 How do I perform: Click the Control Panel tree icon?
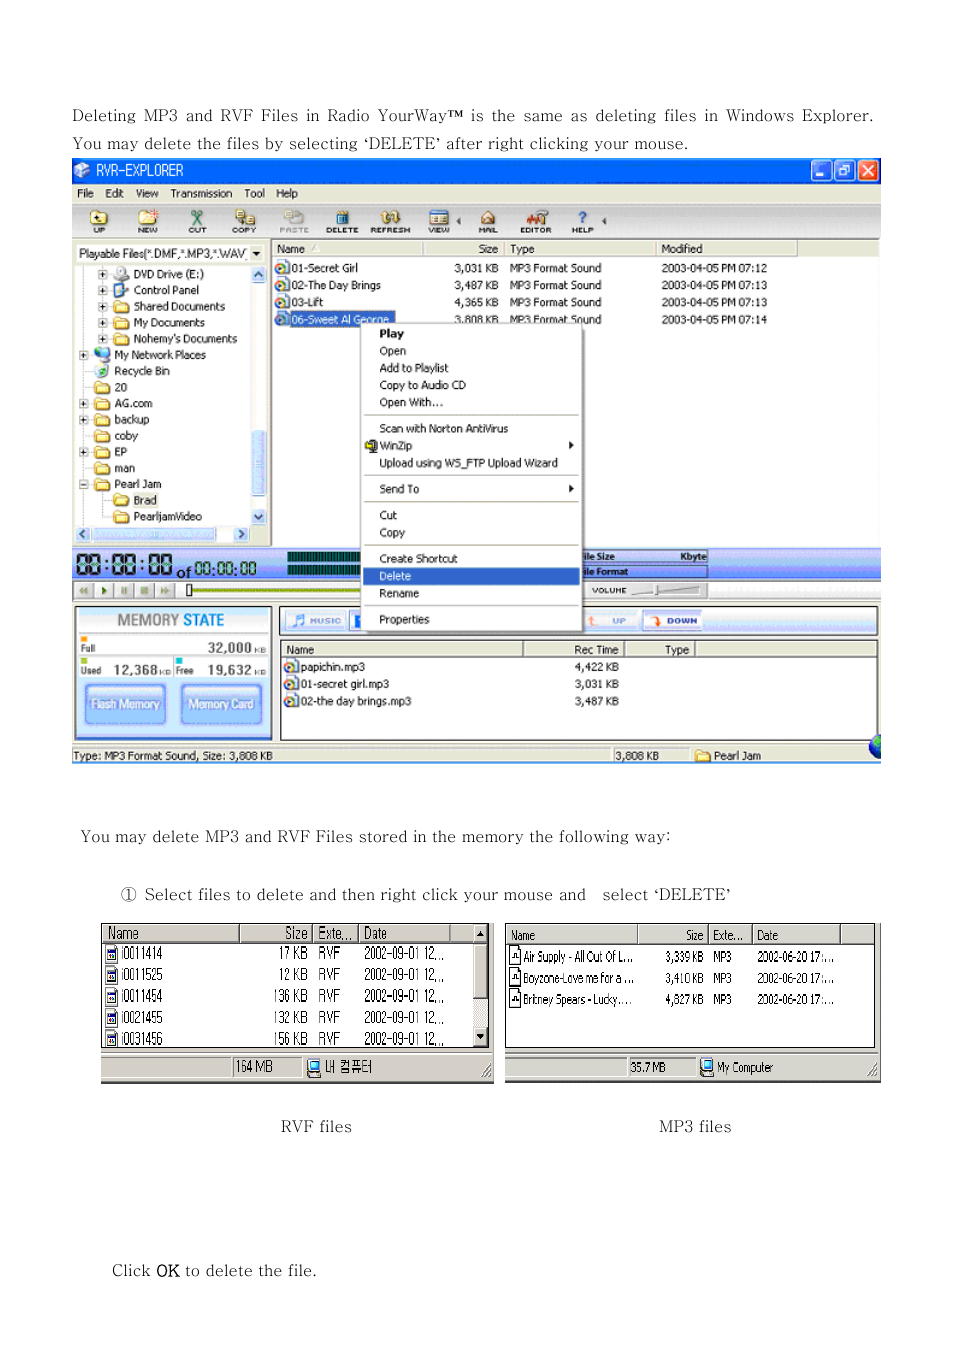(x=121, y=290)
